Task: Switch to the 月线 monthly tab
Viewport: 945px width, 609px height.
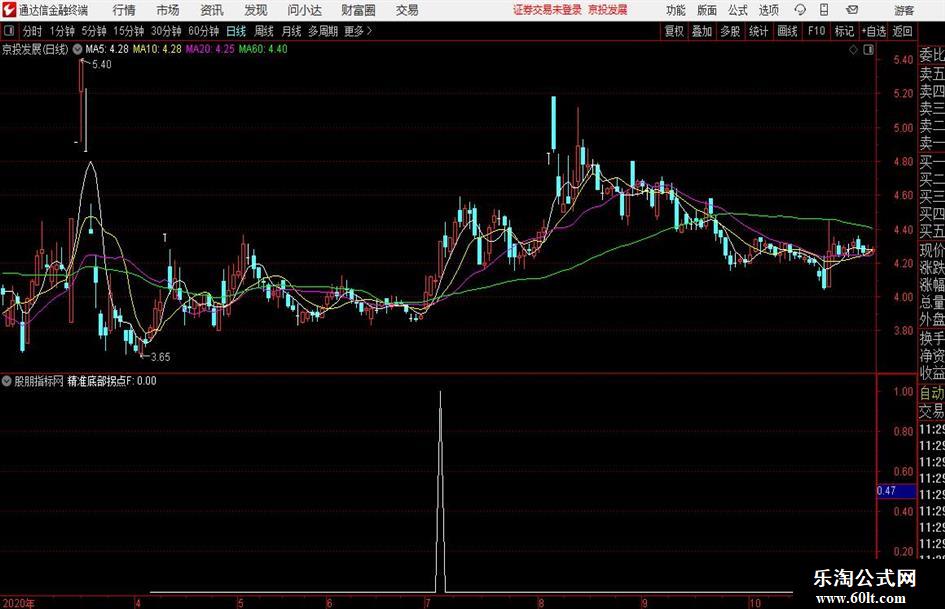Action: coord(292,31)
